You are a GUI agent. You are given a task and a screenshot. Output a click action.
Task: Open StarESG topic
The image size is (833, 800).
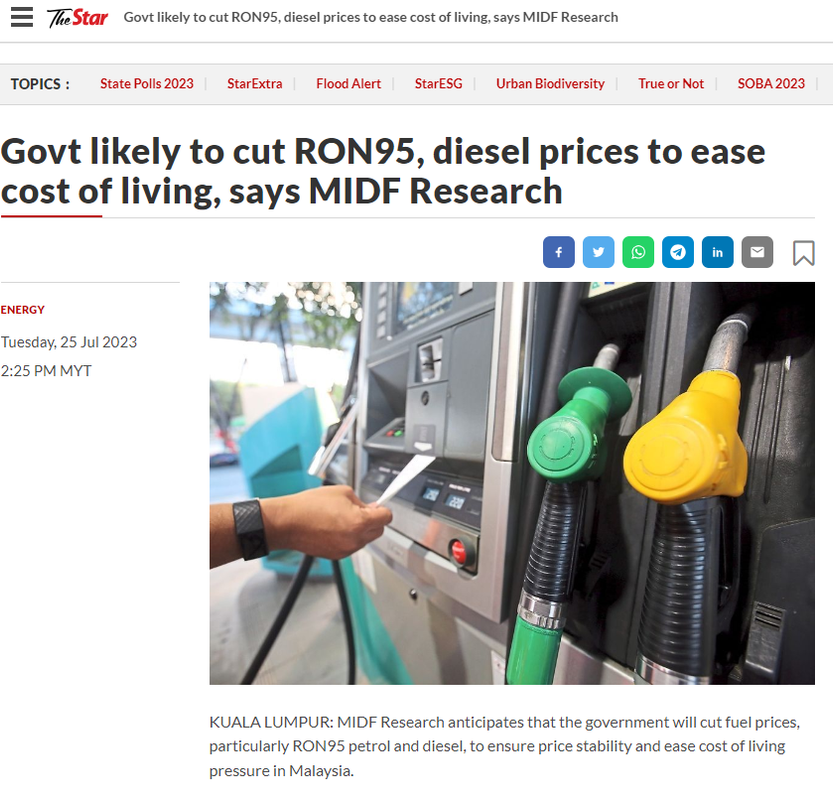(x=438, y=84)
